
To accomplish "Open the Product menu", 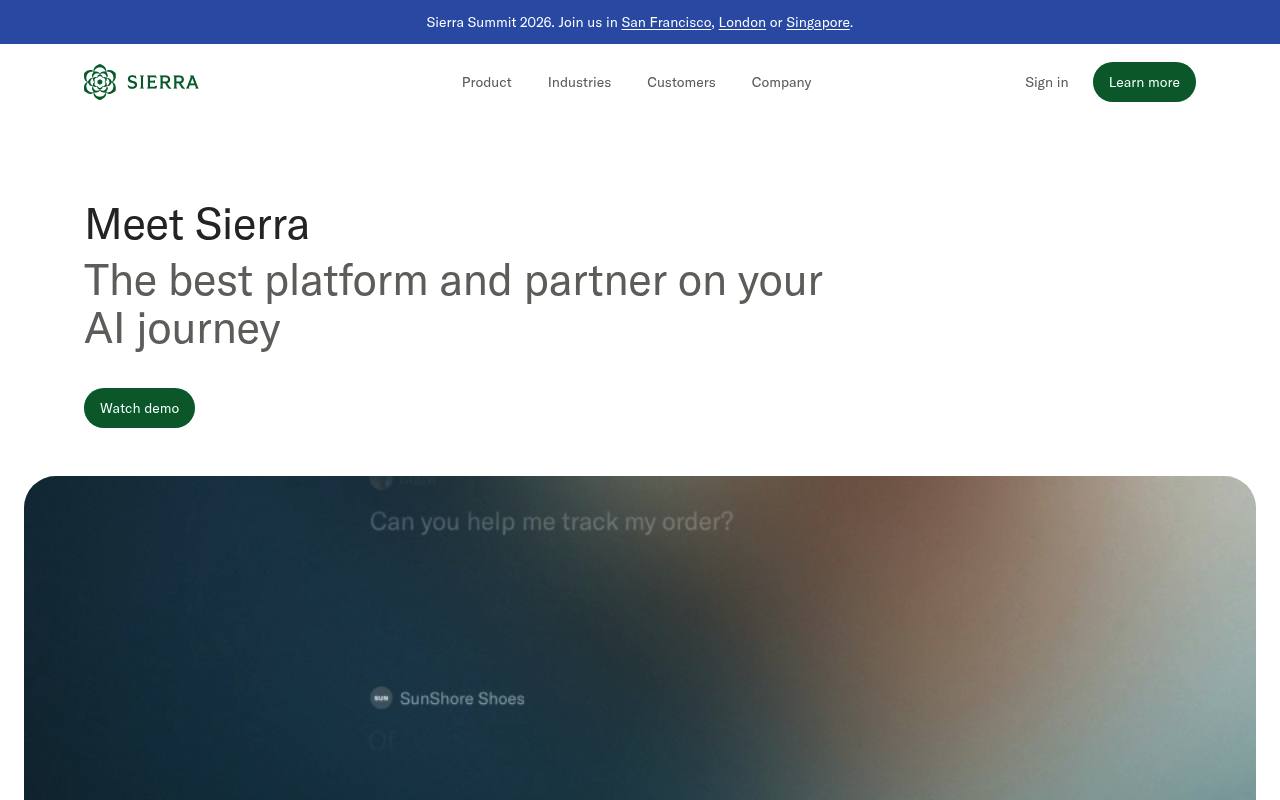I will [487, 82].
